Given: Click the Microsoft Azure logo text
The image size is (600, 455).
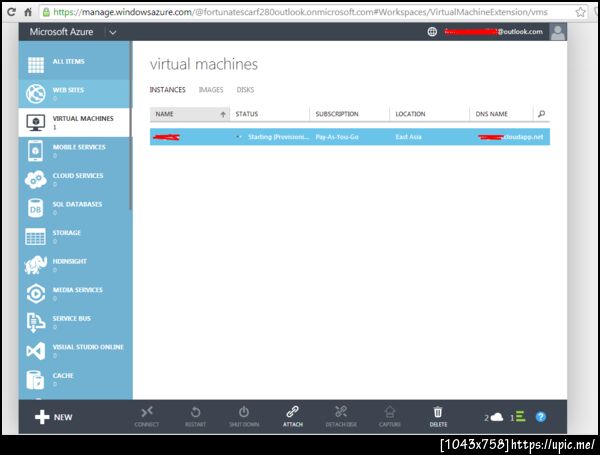Looking at the screenshot, I should 61,32.
